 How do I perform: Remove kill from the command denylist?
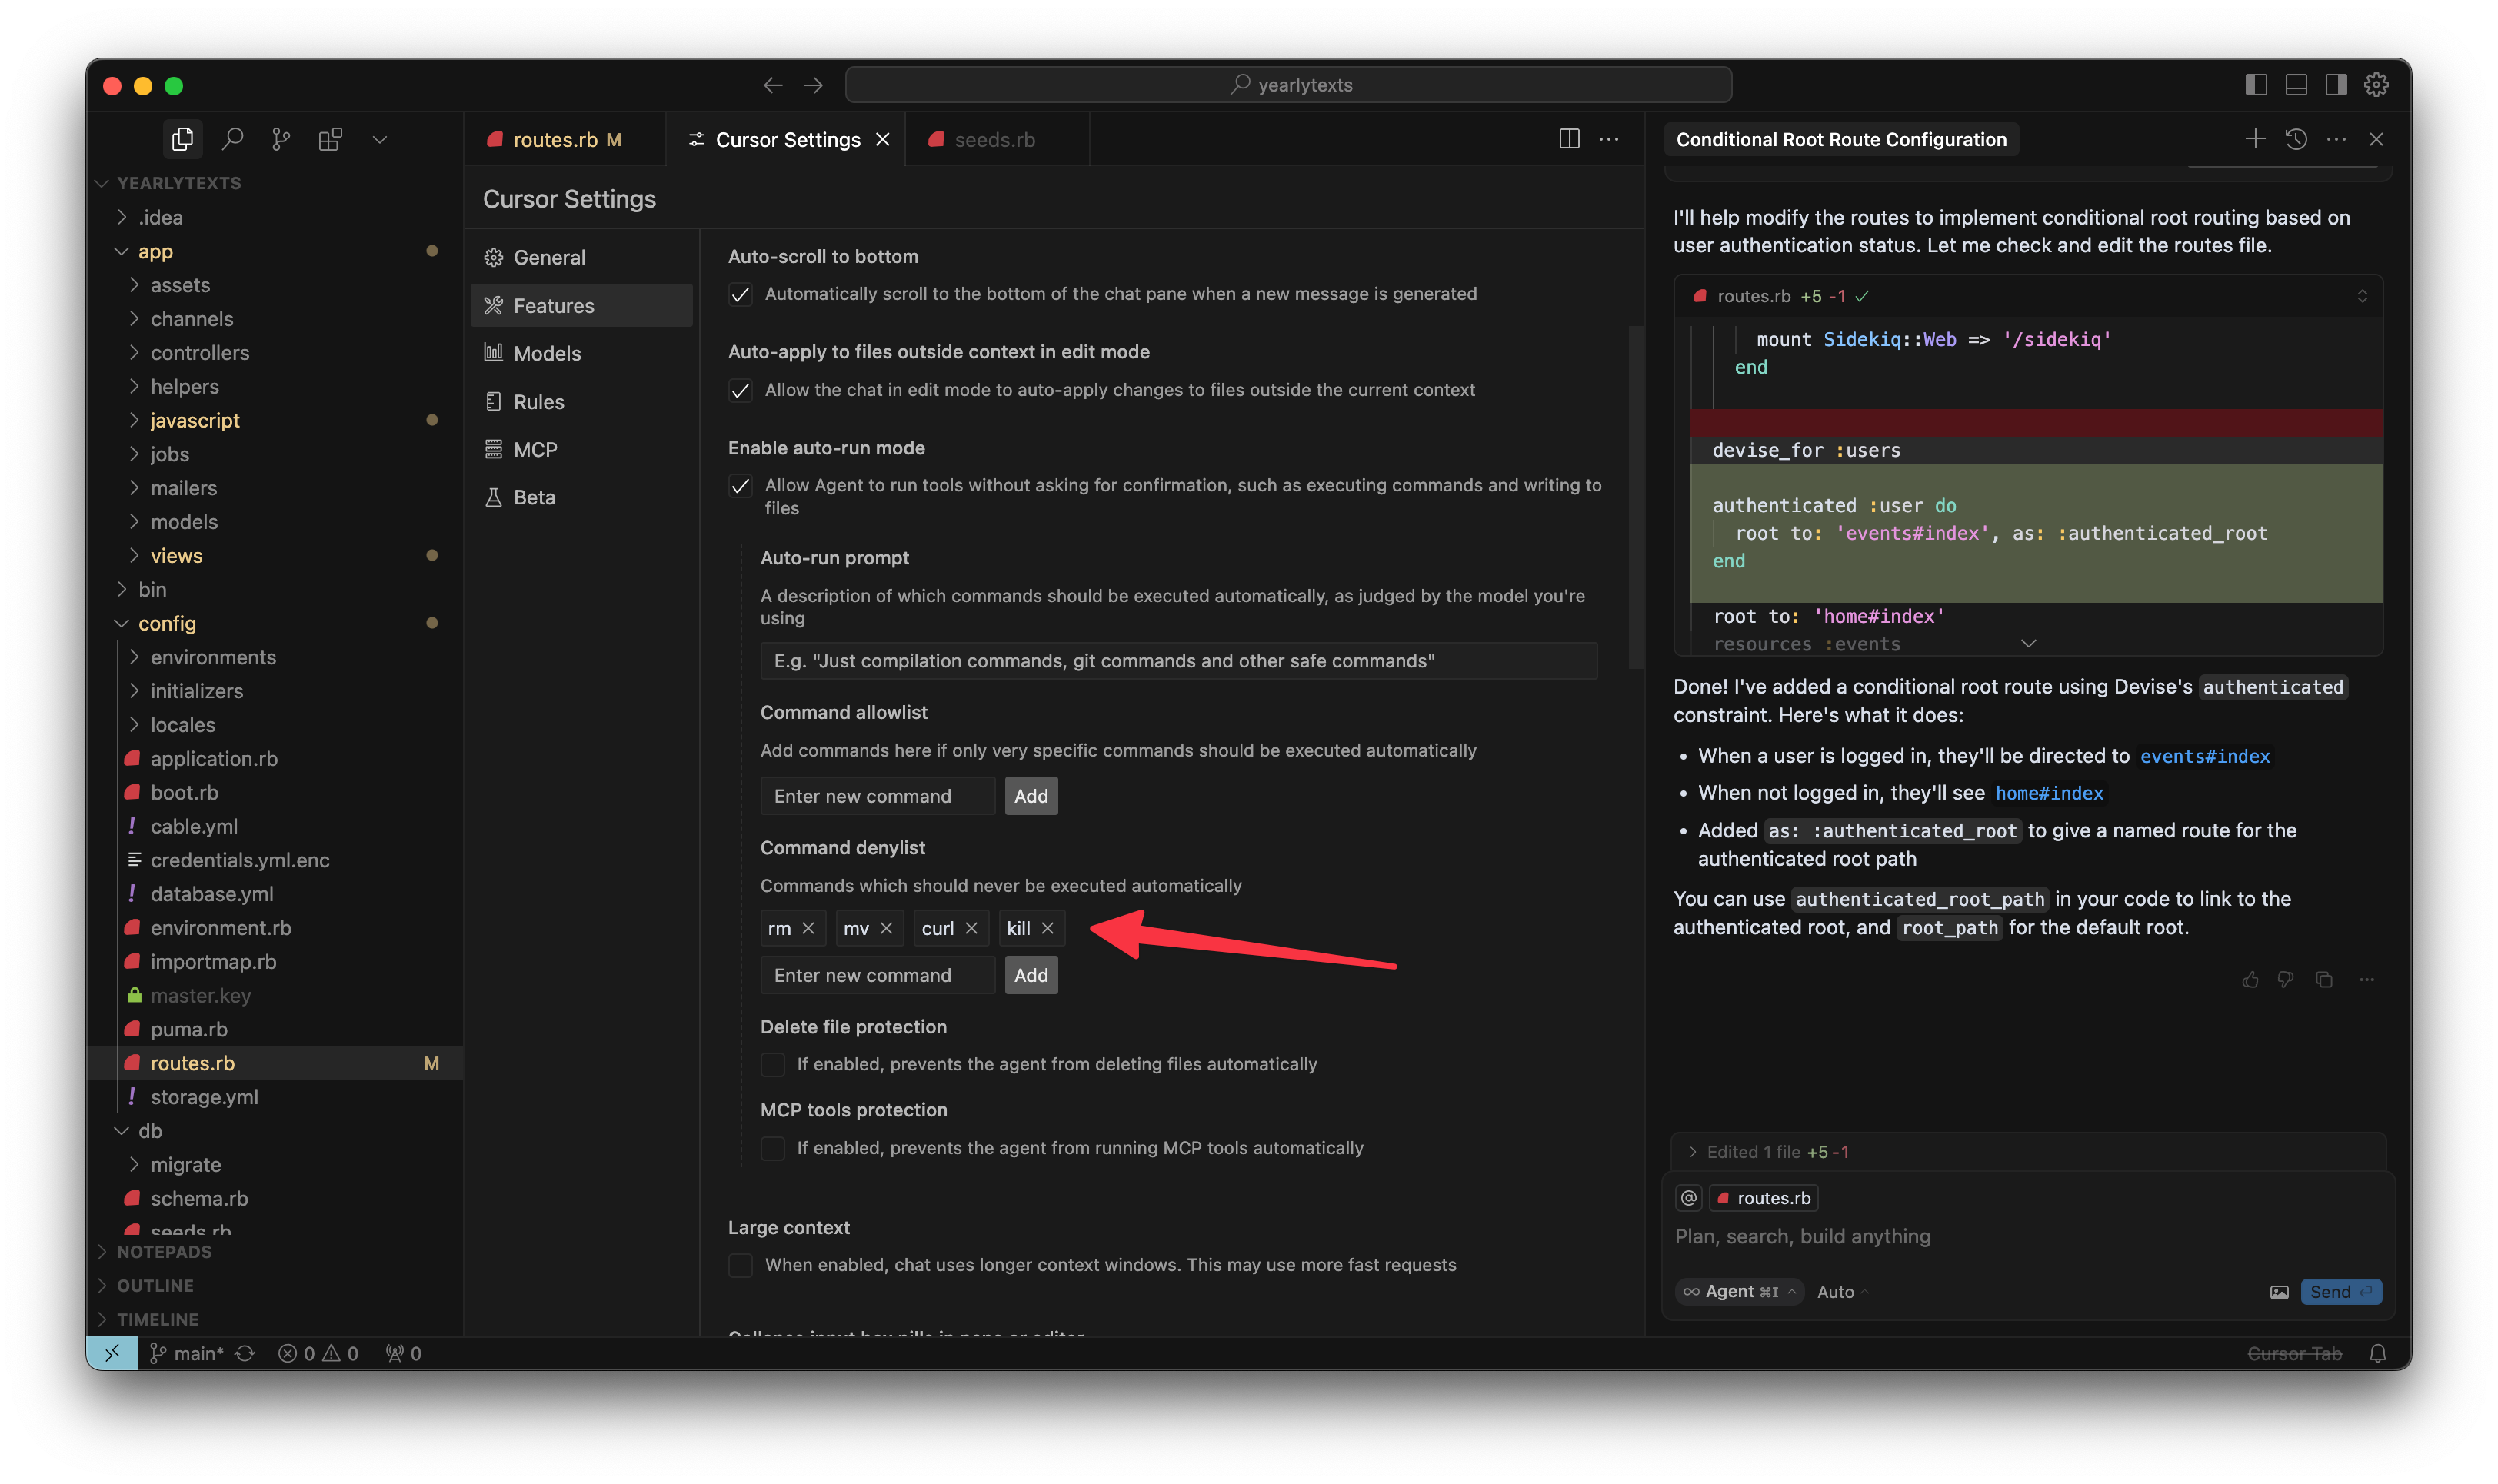[x=1048, y=928]
